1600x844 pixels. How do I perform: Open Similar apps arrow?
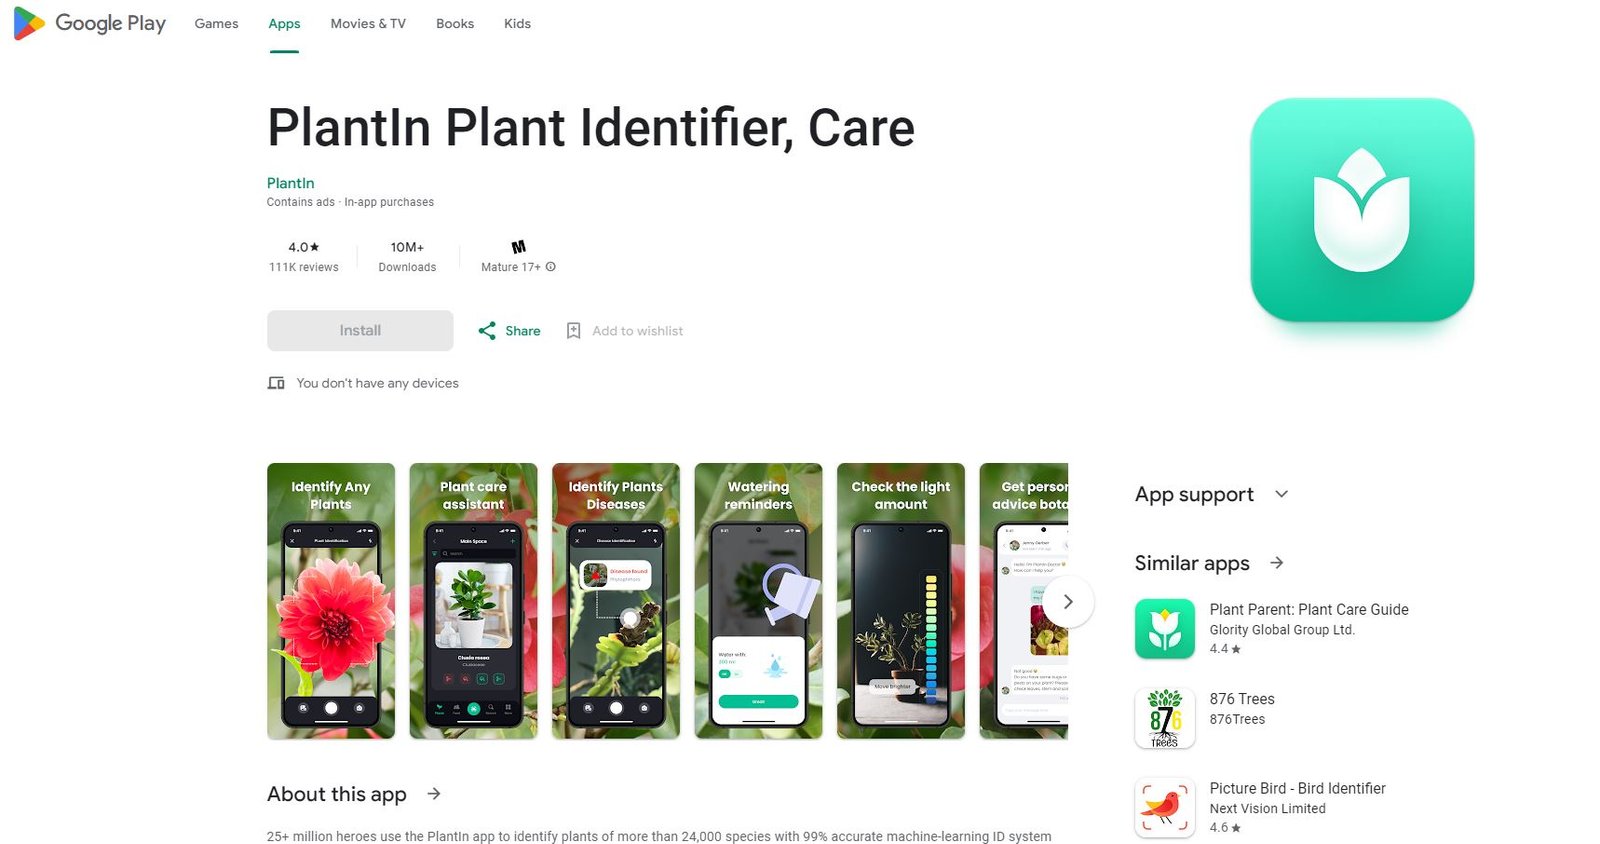[1277, 563]
